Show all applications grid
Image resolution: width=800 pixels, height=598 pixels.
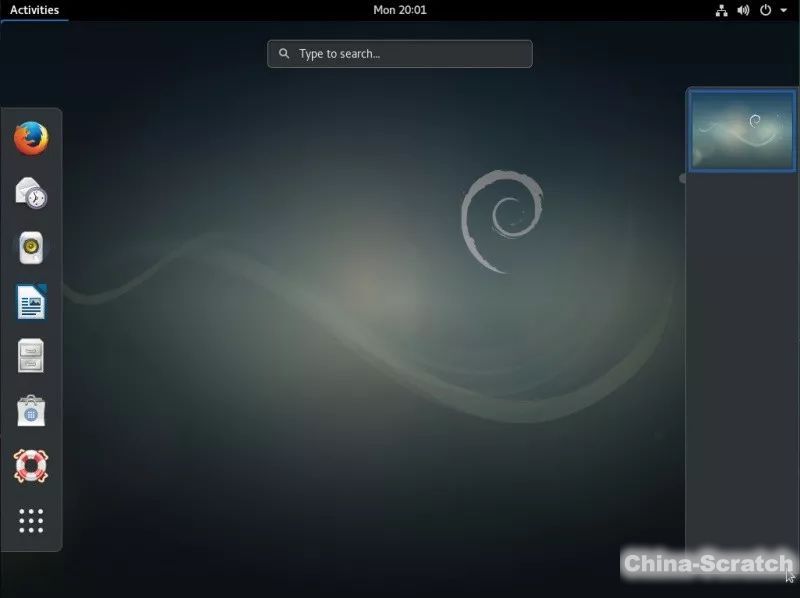pyautogui.click(x=31, y=520)
